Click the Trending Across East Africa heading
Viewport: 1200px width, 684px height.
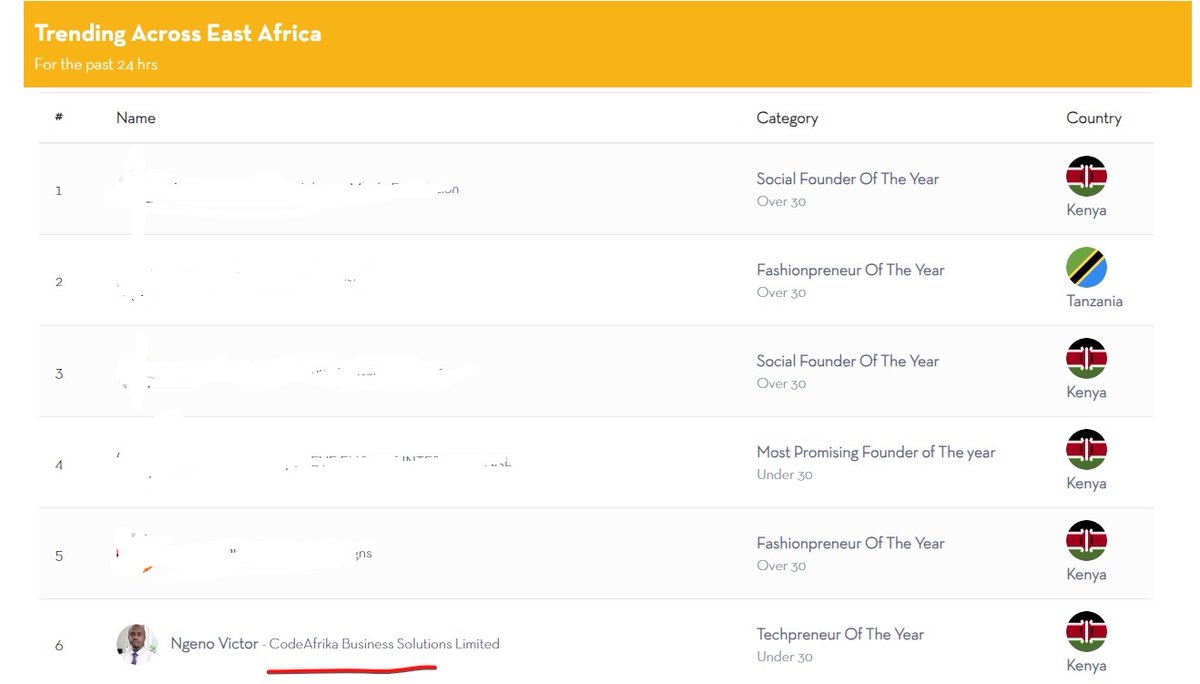(178, 33)
